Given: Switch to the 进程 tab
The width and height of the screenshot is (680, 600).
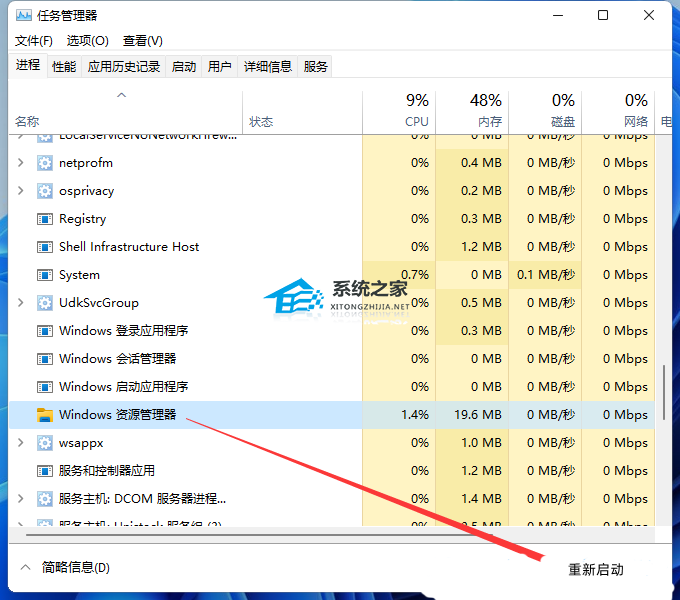Looking at the screenshot, I should pos(28,65).
